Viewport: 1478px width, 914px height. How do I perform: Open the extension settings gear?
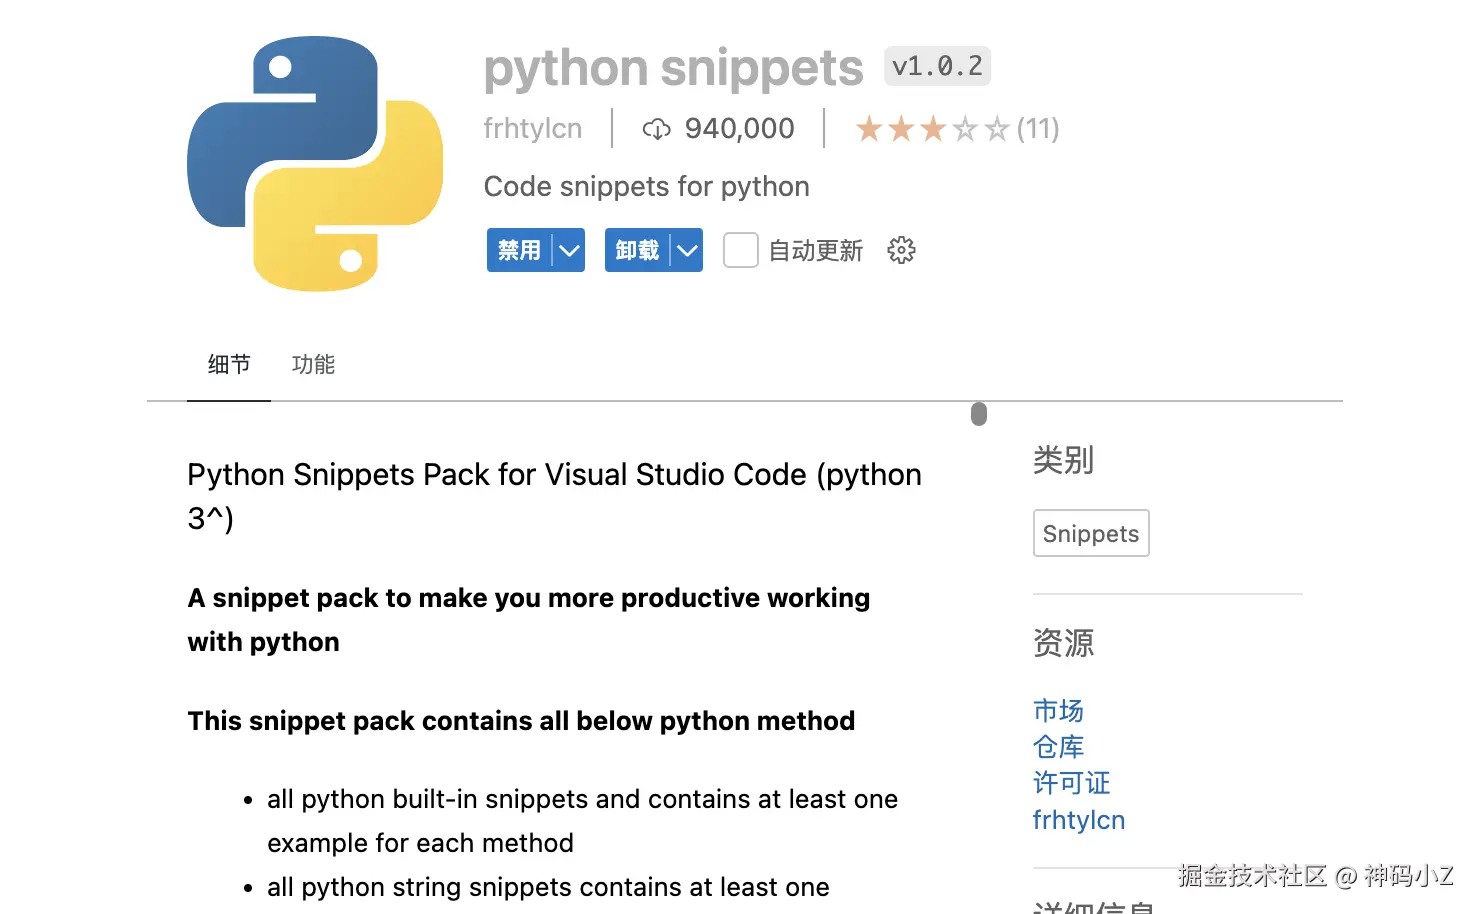[901, 250]
